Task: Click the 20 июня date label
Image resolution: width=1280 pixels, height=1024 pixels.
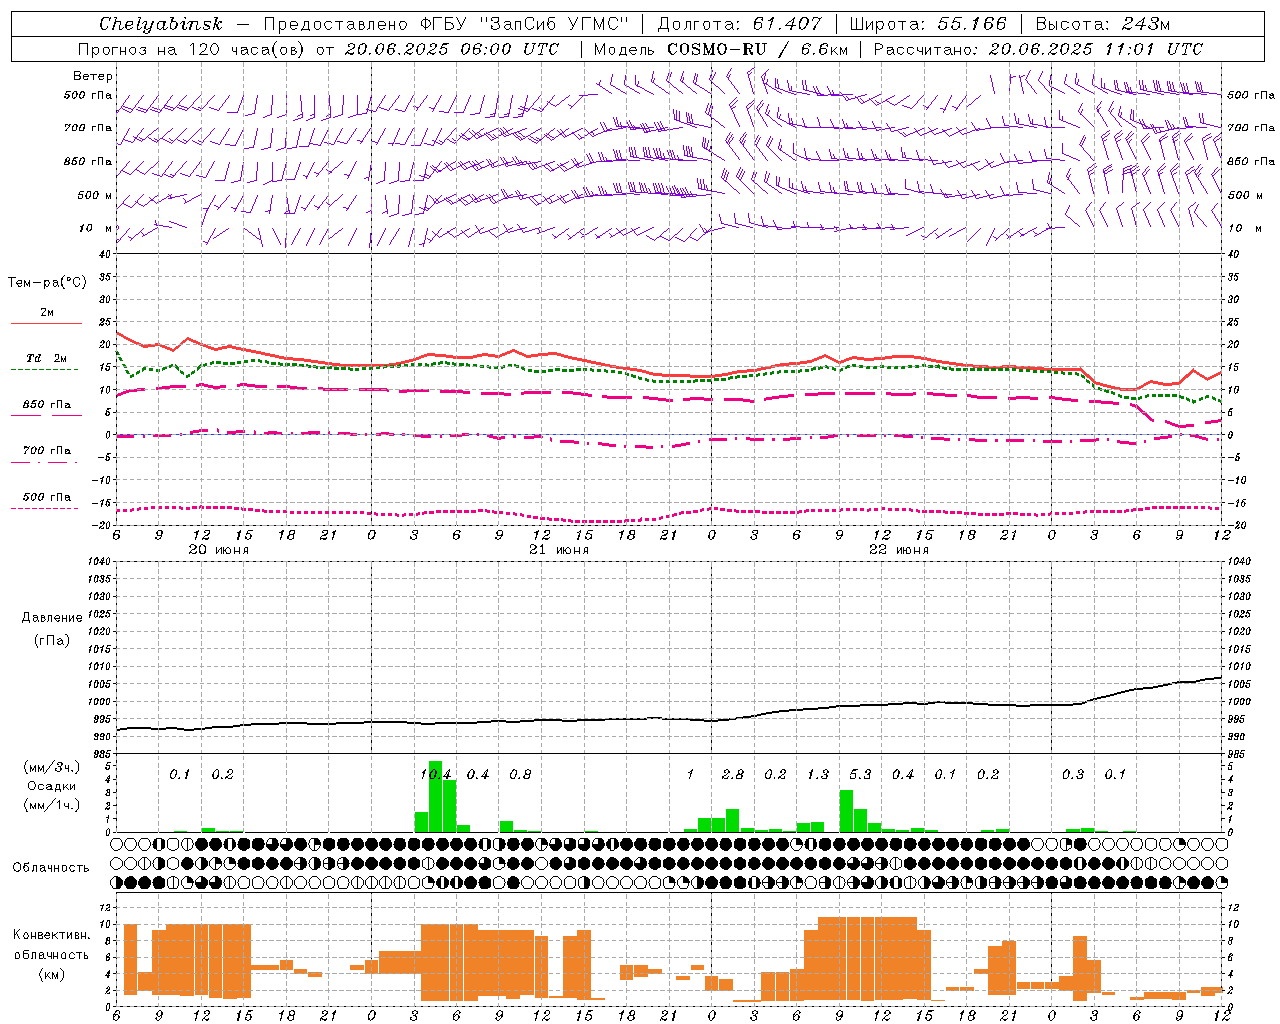Action: 219,550
